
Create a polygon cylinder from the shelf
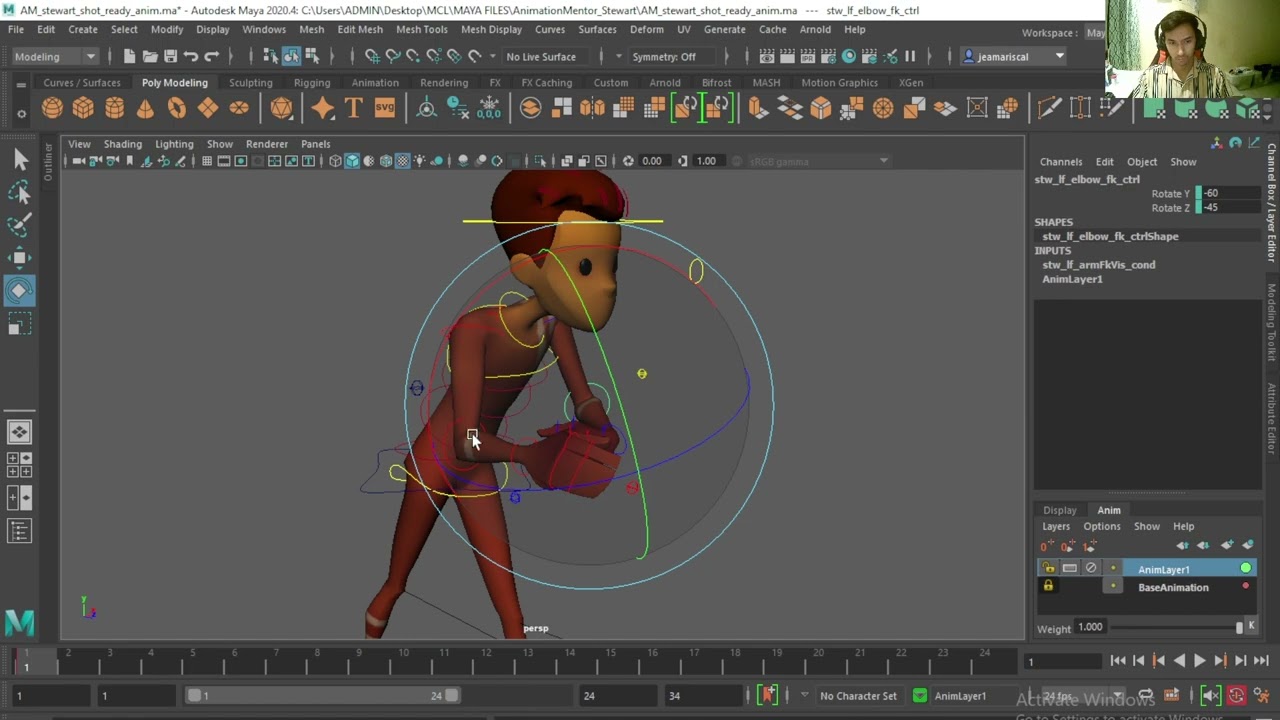point(115,108)
